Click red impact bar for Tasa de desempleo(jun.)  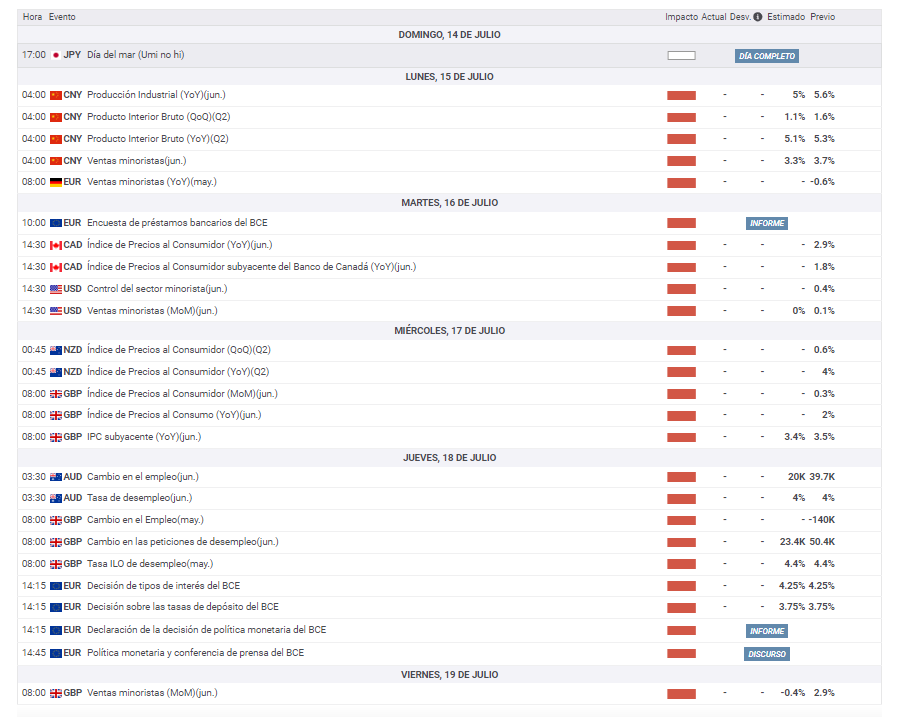pos(681,498)
